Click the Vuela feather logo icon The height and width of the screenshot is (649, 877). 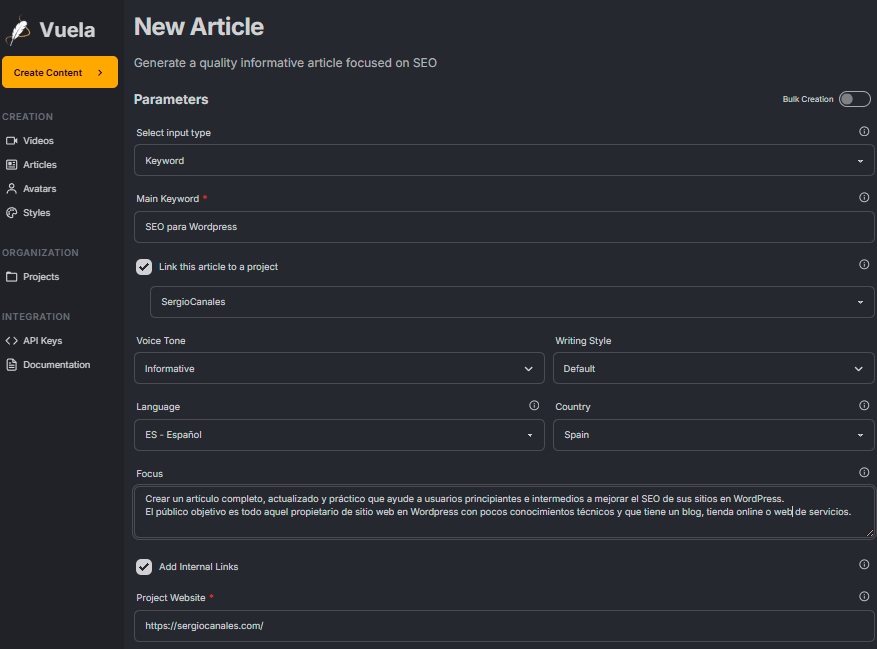(18, 30)
